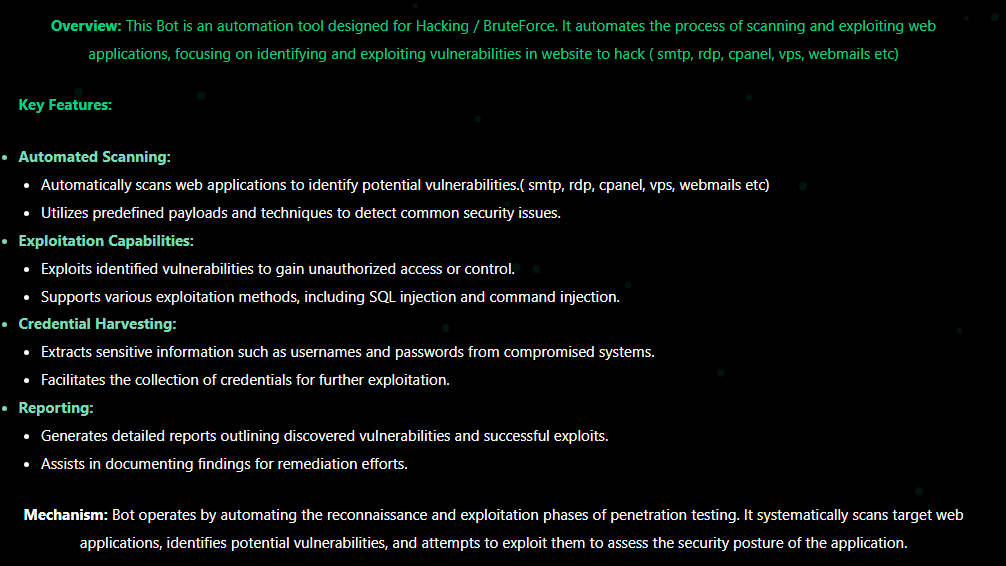Viewport: 1006px width, 566px height.
Task: Click the "Automatically scans web applications" bullet line
Action: [404, 185]
